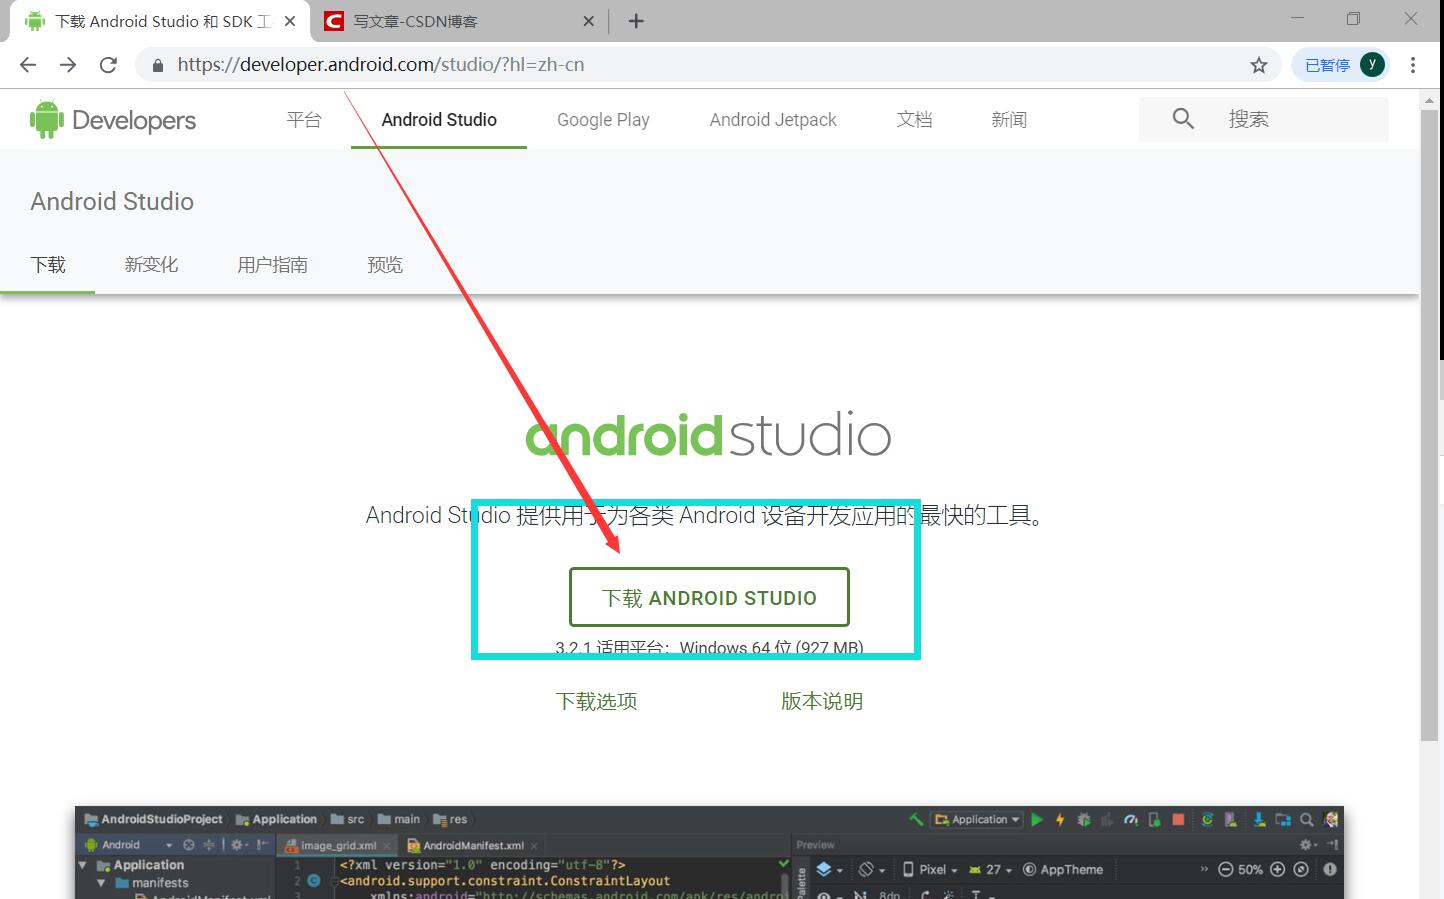Screen dimensions: 1444x899
Task: Click the Apply Changes lightning bolt icon
Action: (1060, 820)
